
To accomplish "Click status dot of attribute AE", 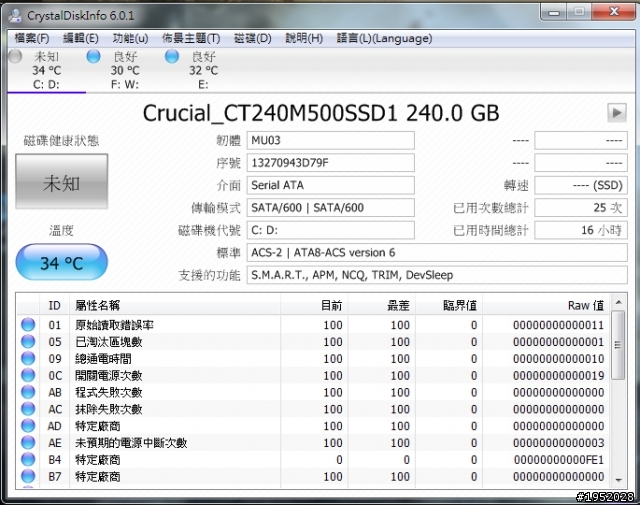I will (28, 443).
